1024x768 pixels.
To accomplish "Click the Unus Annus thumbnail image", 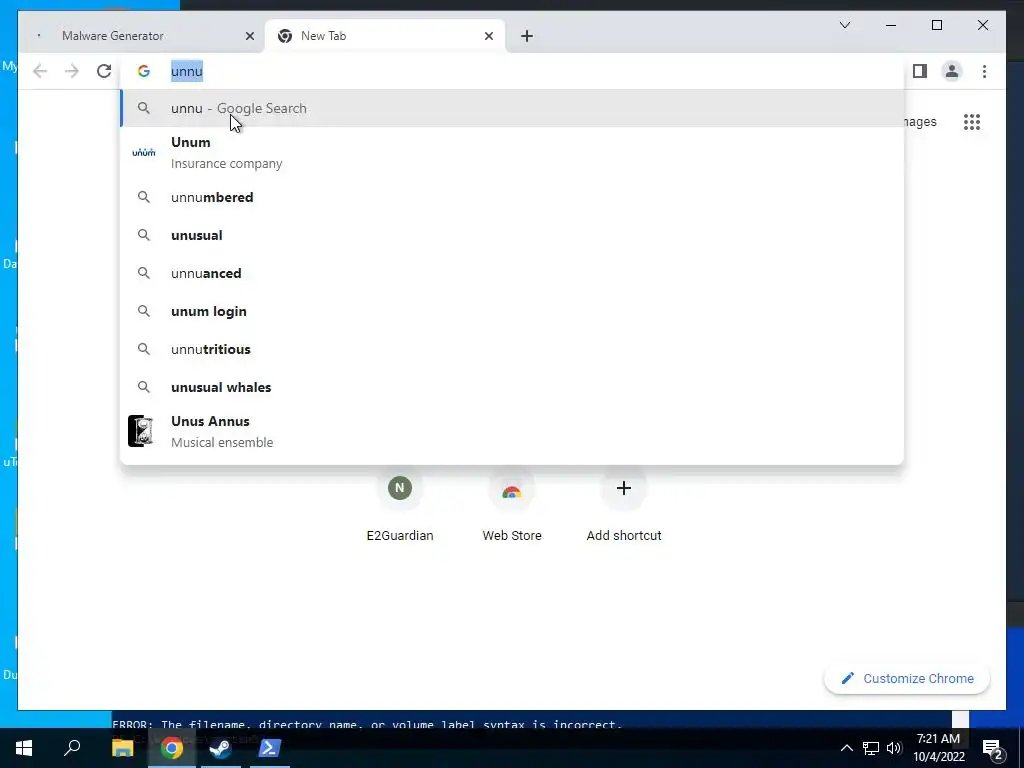I will coord(140,431).
